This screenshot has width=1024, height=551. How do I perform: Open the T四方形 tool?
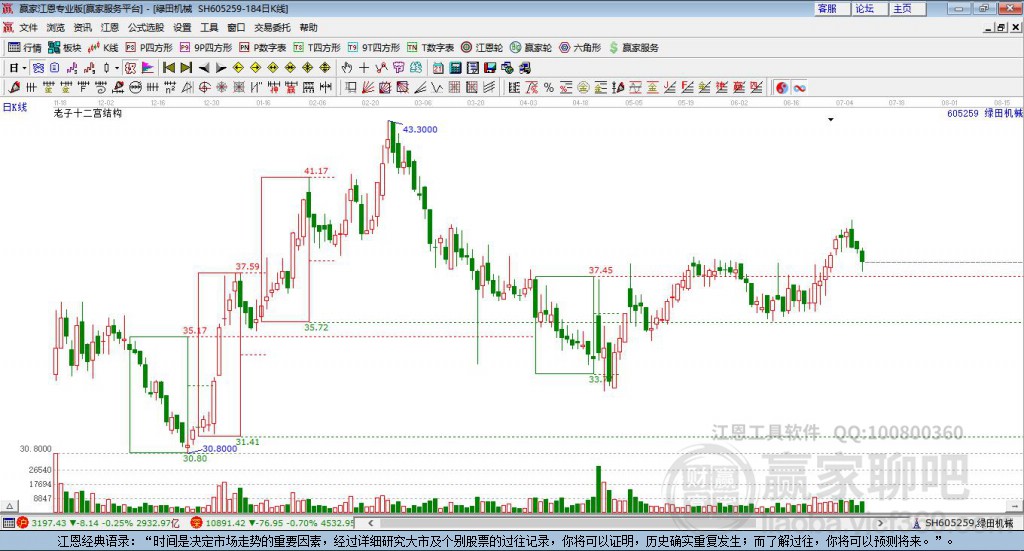[x=317, y=48]
